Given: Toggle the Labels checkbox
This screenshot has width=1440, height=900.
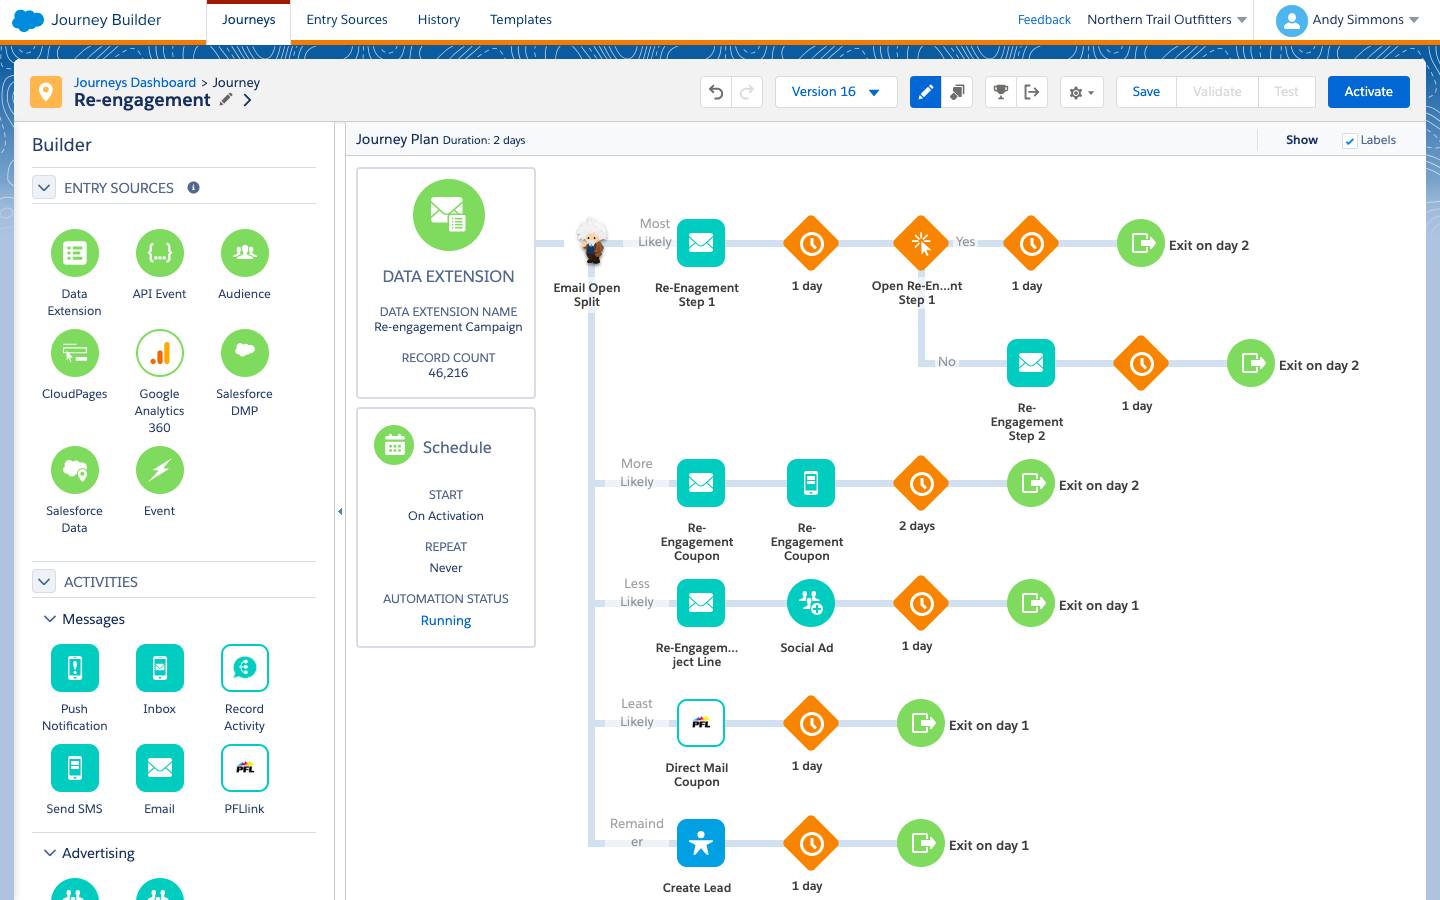Looking at the screenshot, I should 1349,141.
